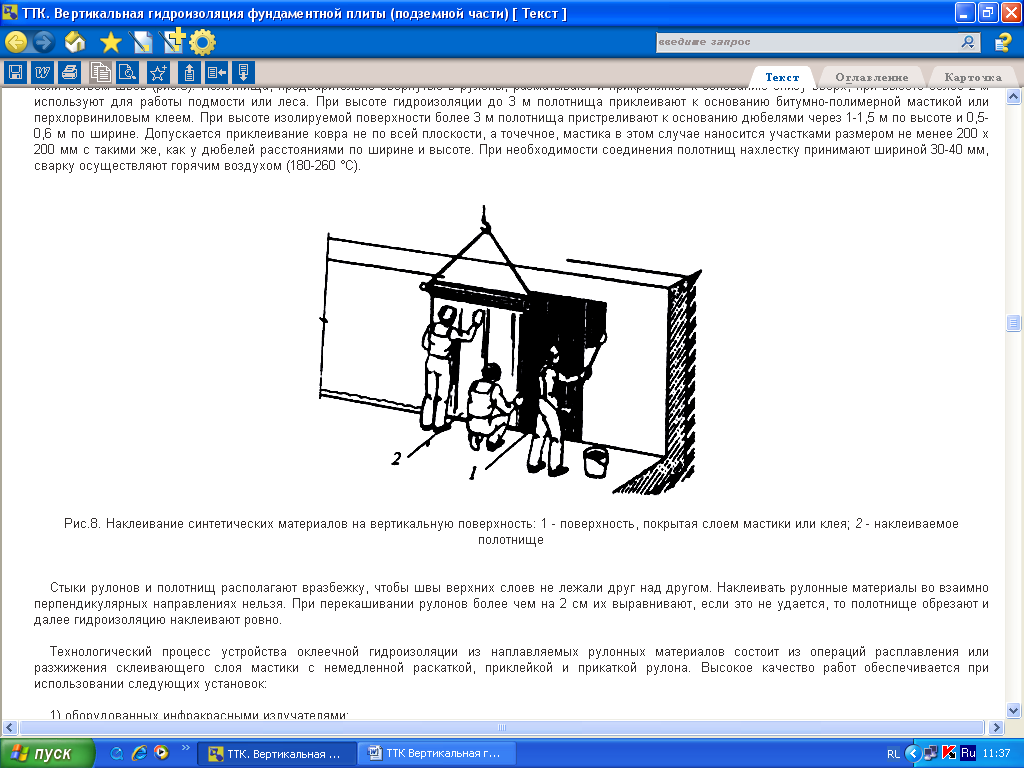Image resolution: width=1024 pixels, height=768 pixels.
Task: Open the Home page icon
Action: pyautogui.click(x=75, y=42)
